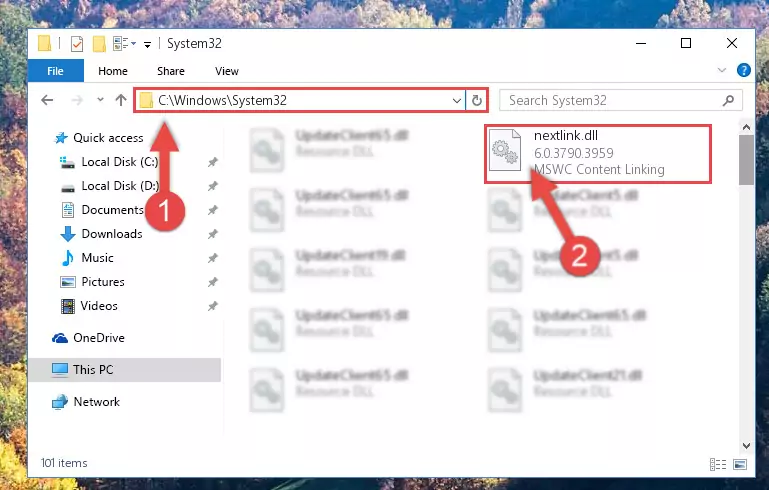The image size is (769, 490).
Task: Select OneDrive in navigation pane
Action: [x=99, y=338]
